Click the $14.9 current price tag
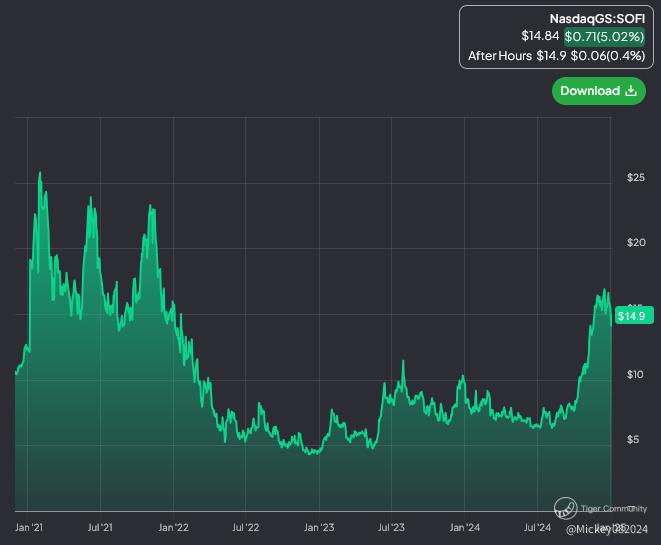The width and height of the screenshot is (661, 545). click(634, 316)
